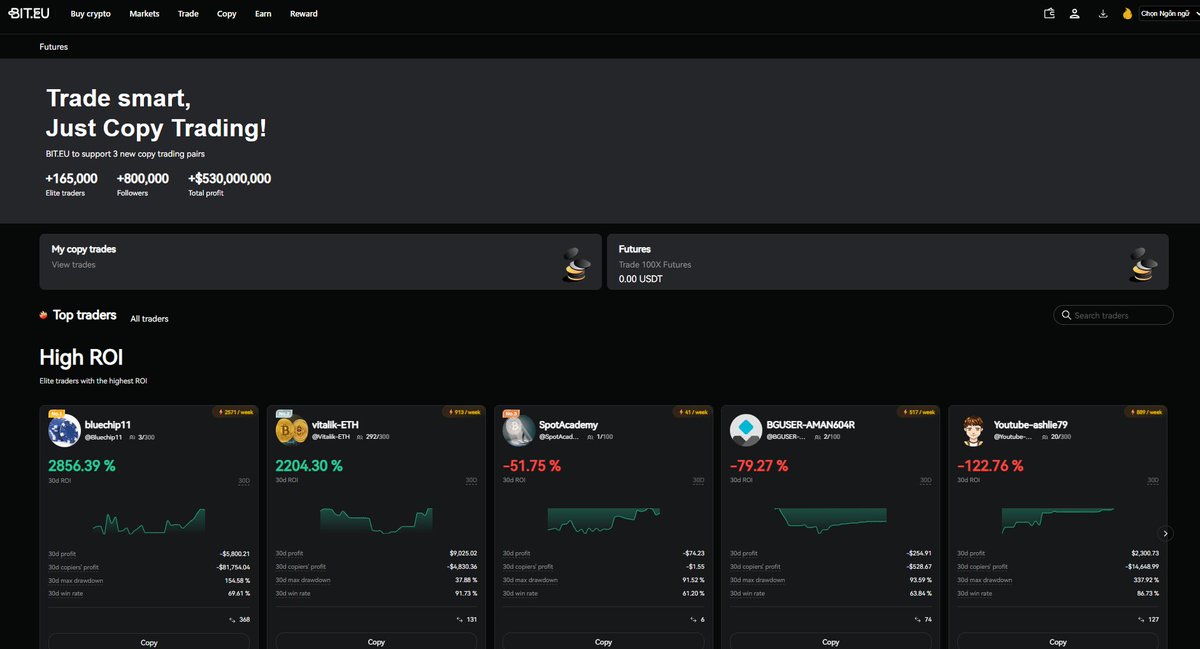Click the 0.00 USDT Futures balance
The width and height of the screenshot is (1200, 649).
pyautogui.click(x=641, y=279)
